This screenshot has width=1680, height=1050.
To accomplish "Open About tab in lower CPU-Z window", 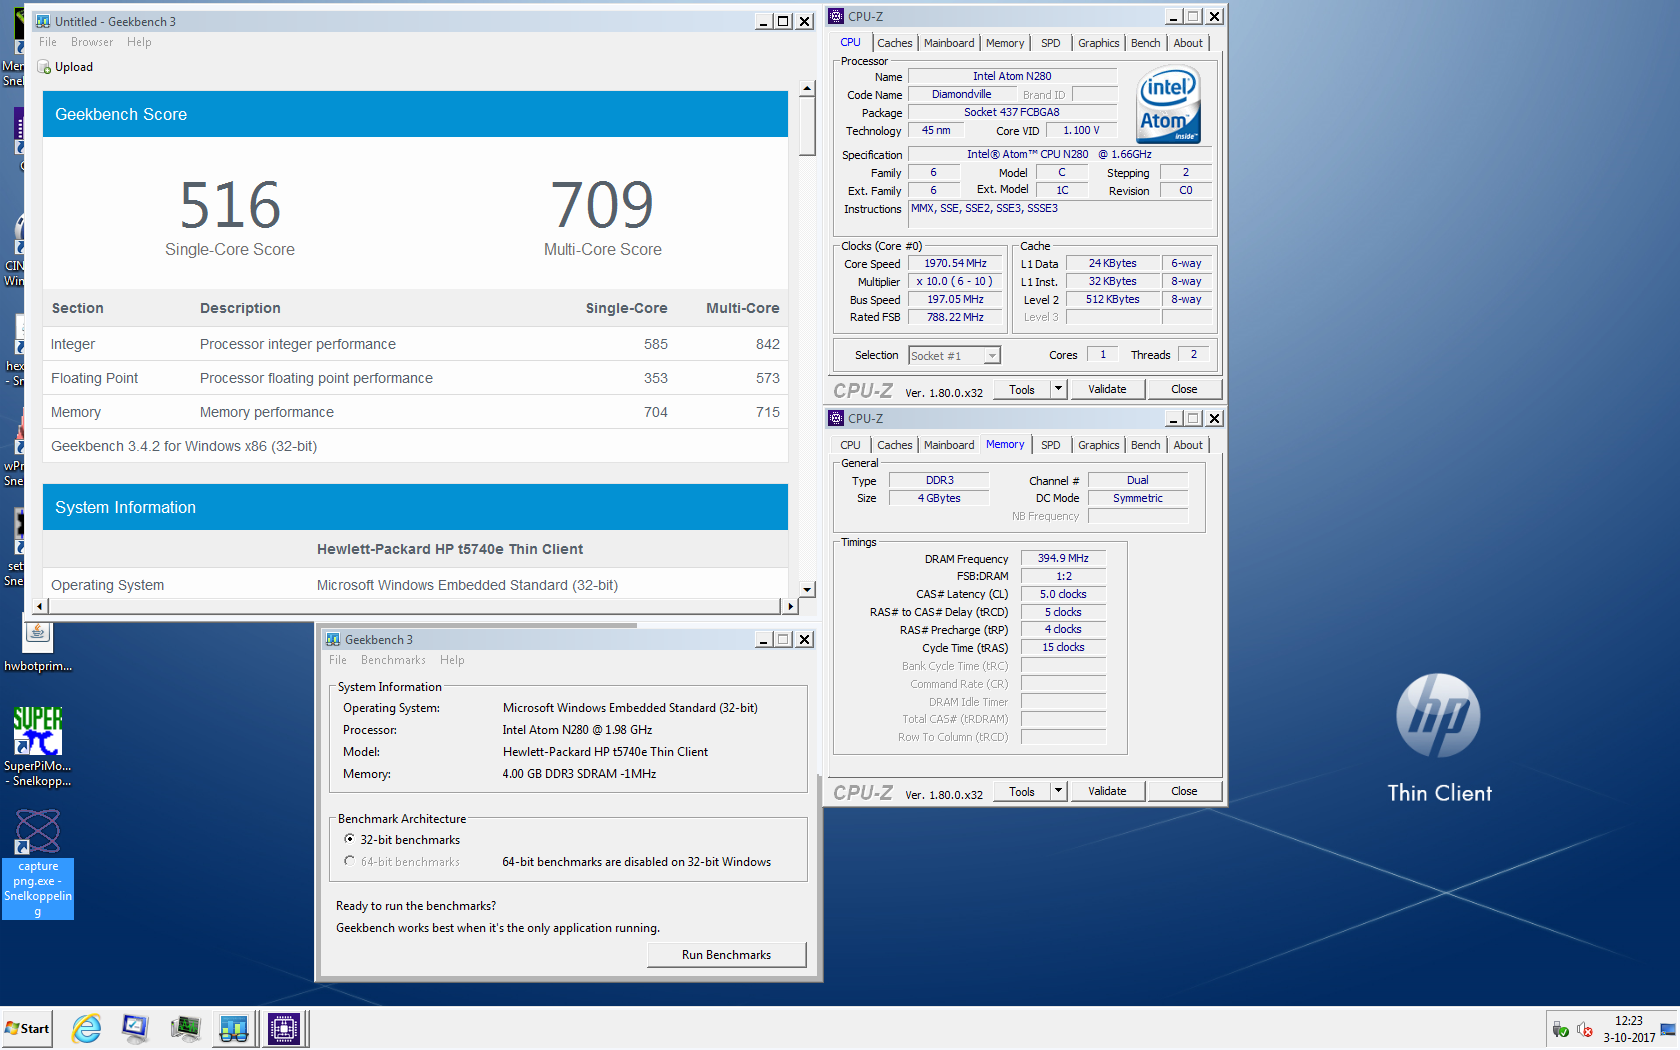I will [x=1188, y=445].
